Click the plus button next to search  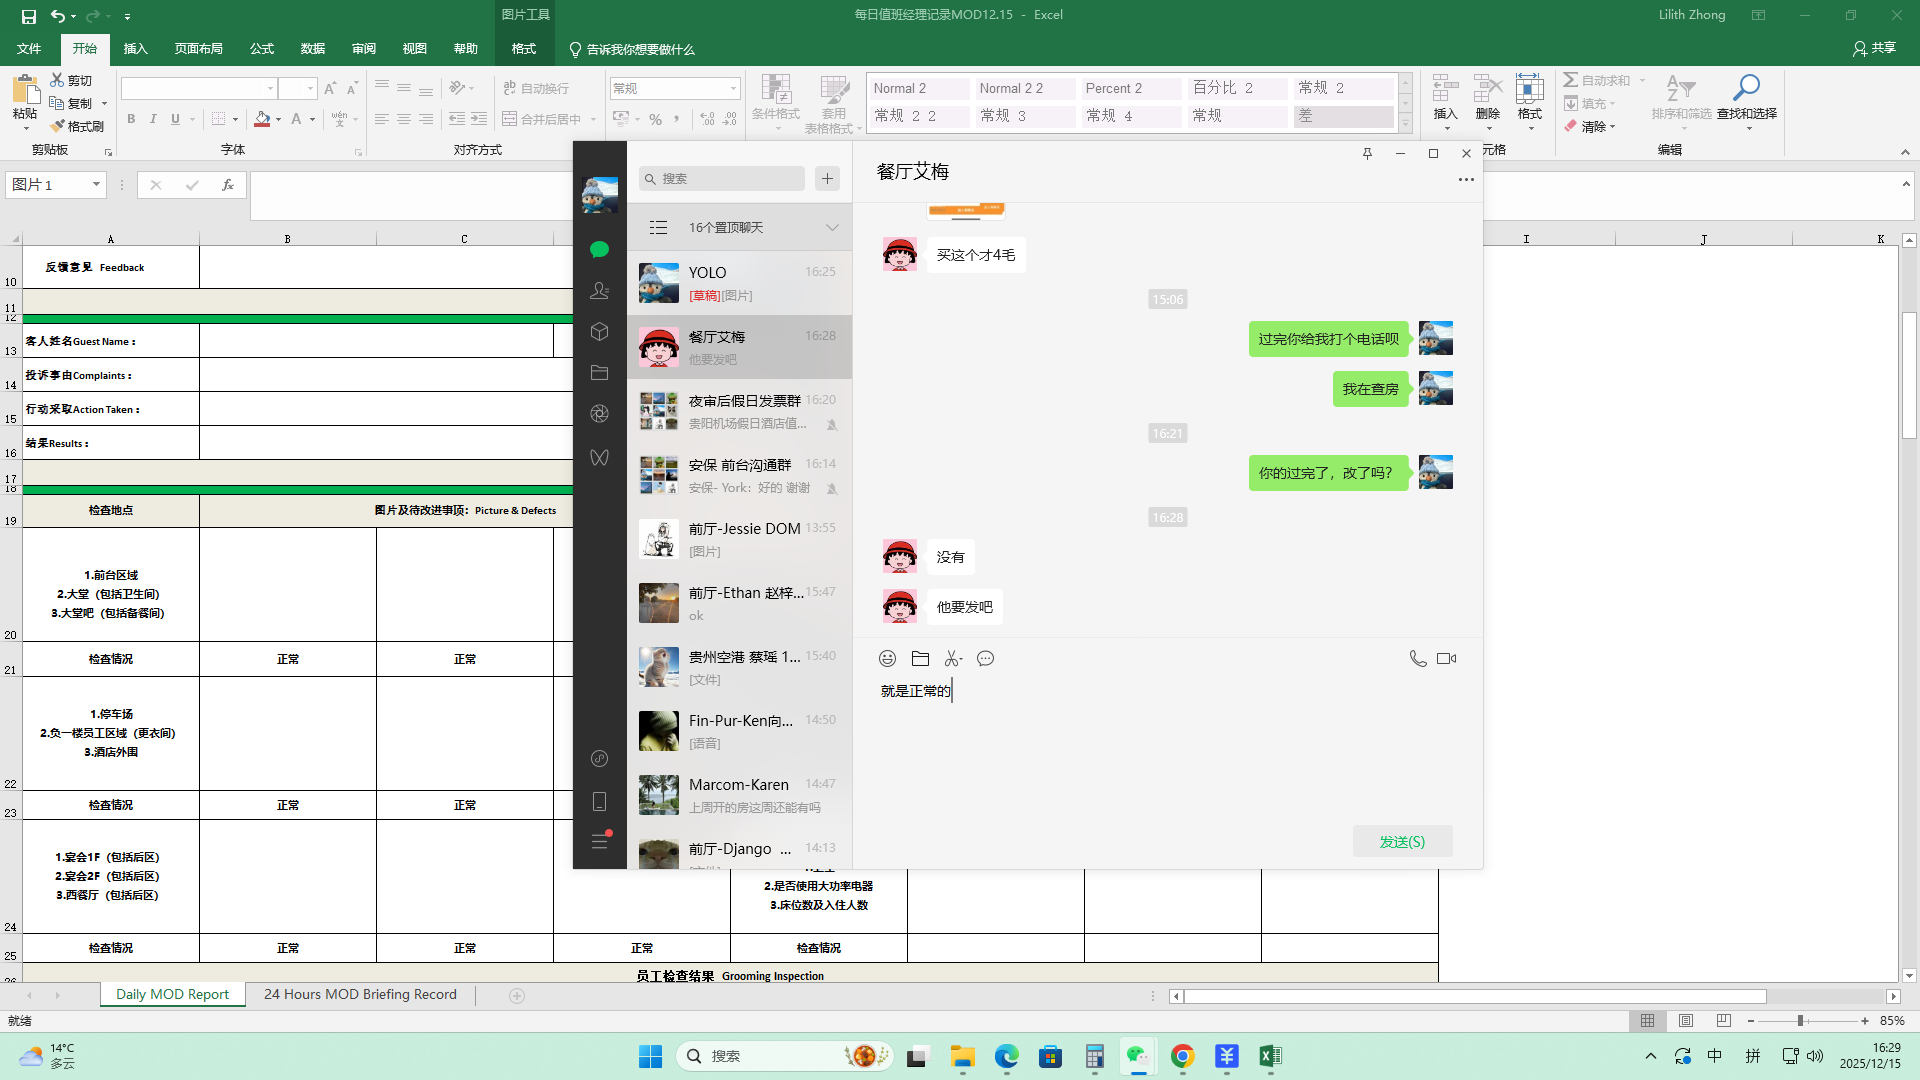[x=827, y=178]
